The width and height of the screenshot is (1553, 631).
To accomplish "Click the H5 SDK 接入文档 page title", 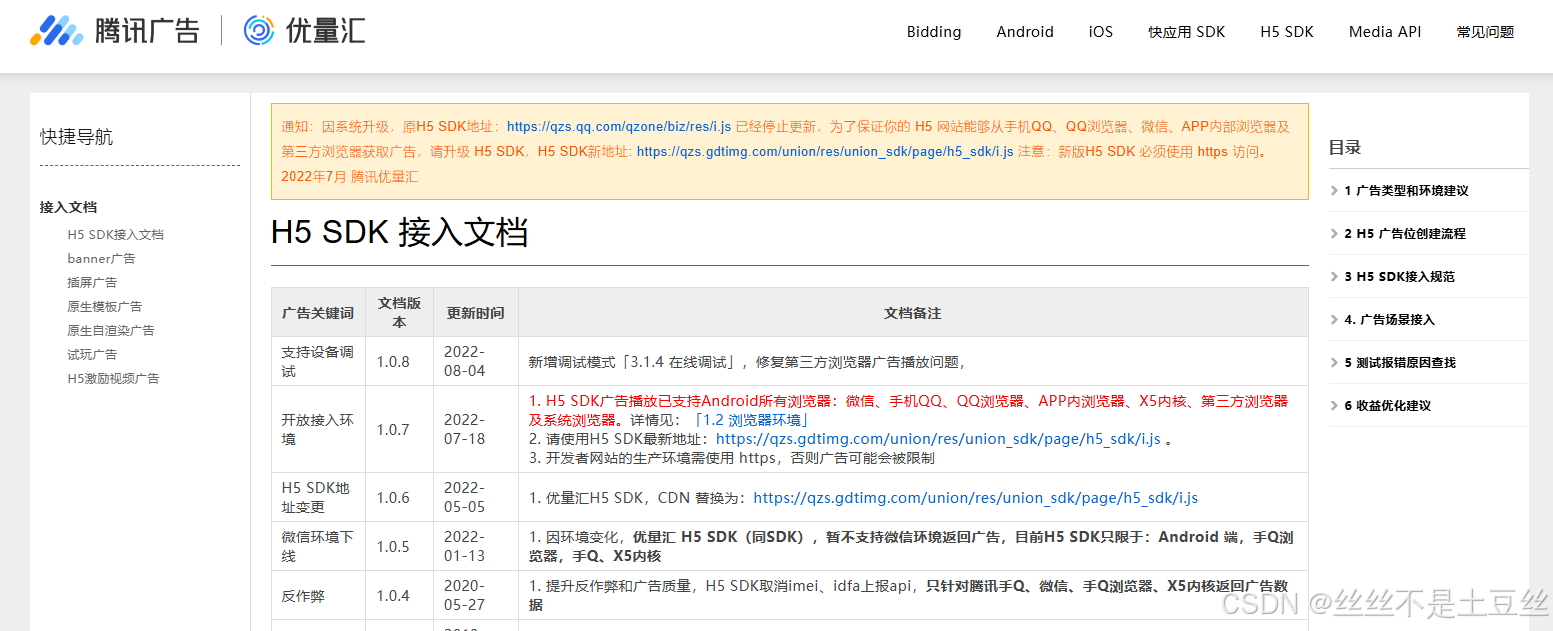I will [x=400, y=233].
